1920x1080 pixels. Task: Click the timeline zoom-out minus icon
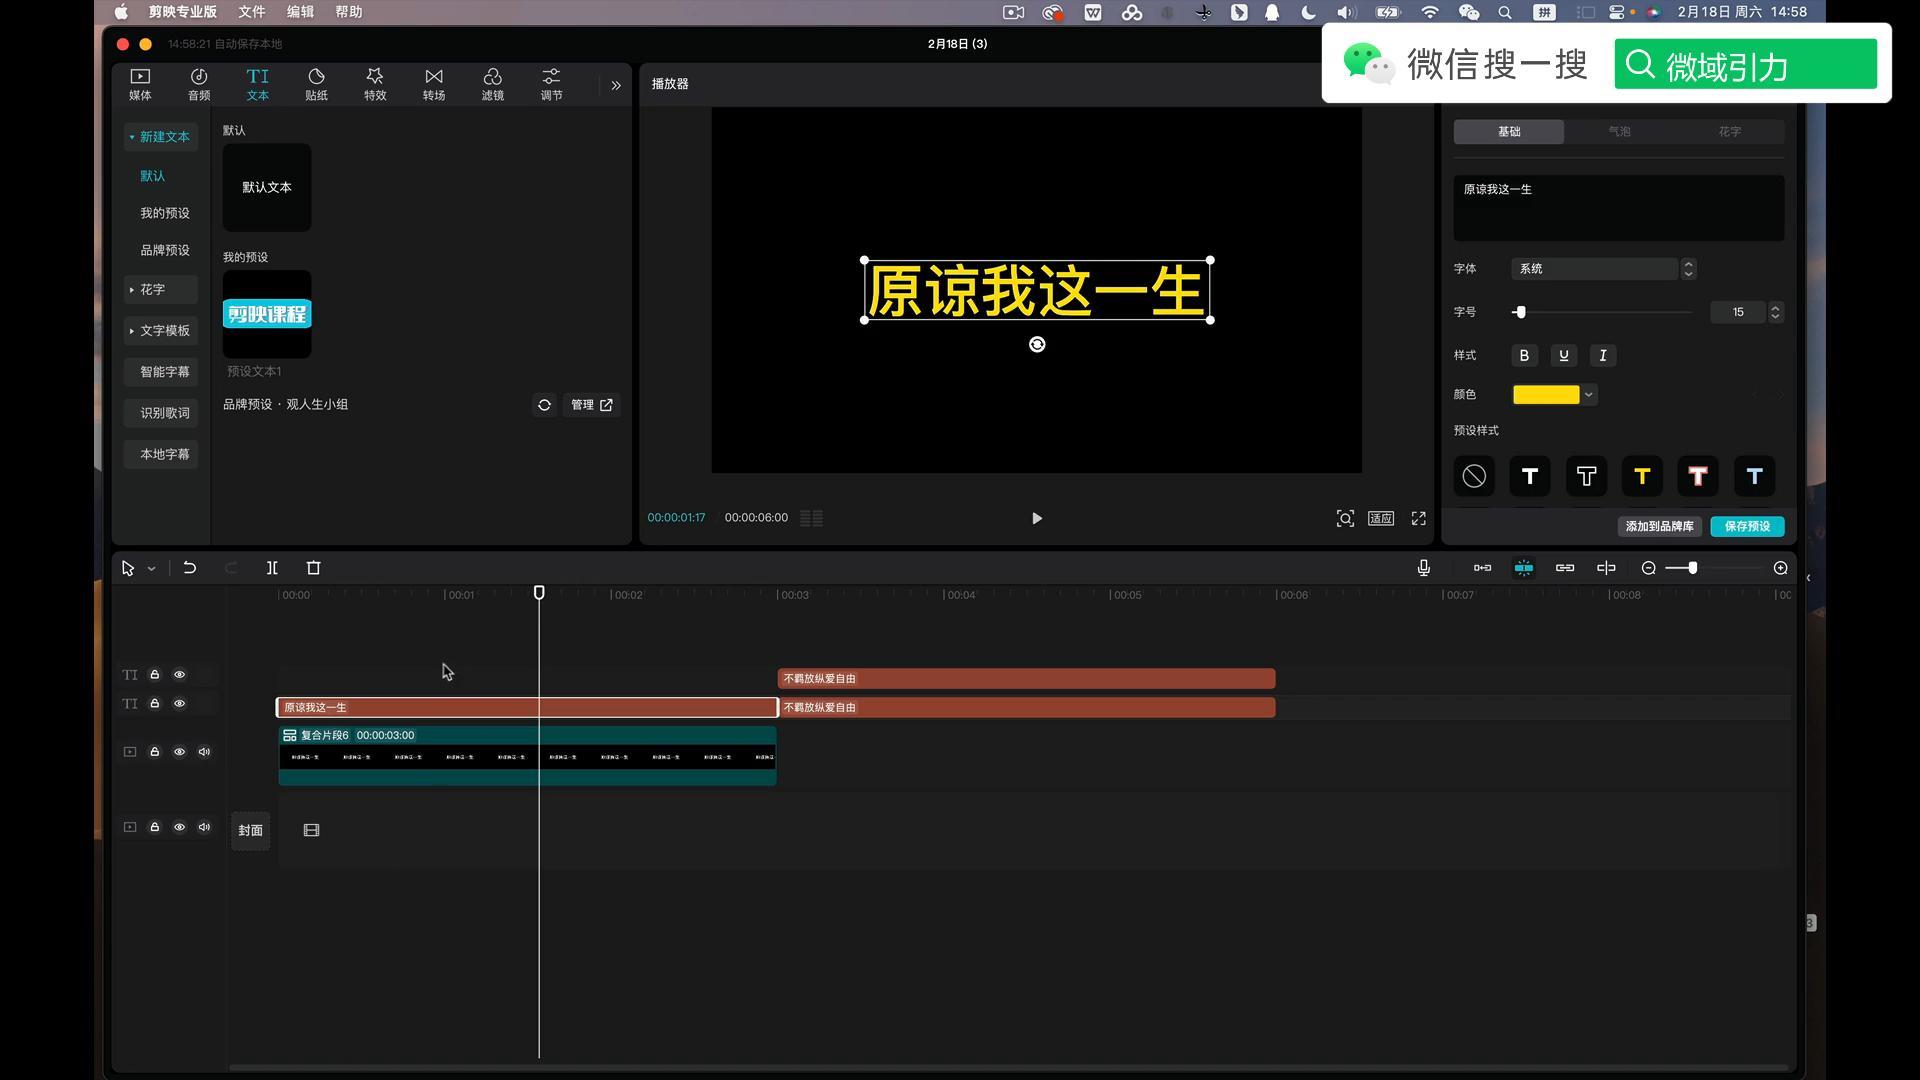1649,568
